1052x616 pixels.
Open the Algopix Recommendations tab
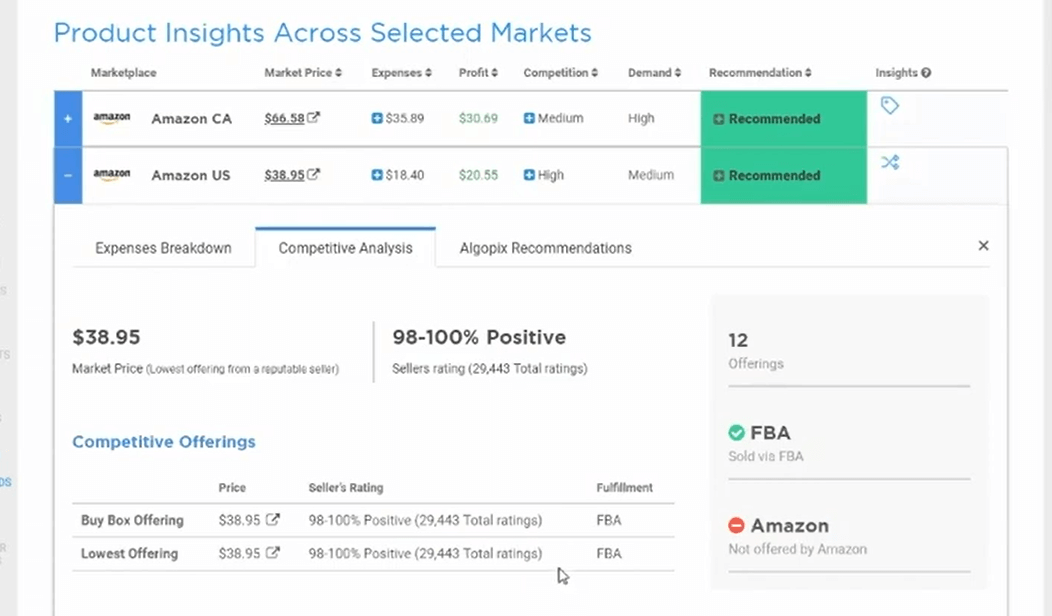coord(545,247)
